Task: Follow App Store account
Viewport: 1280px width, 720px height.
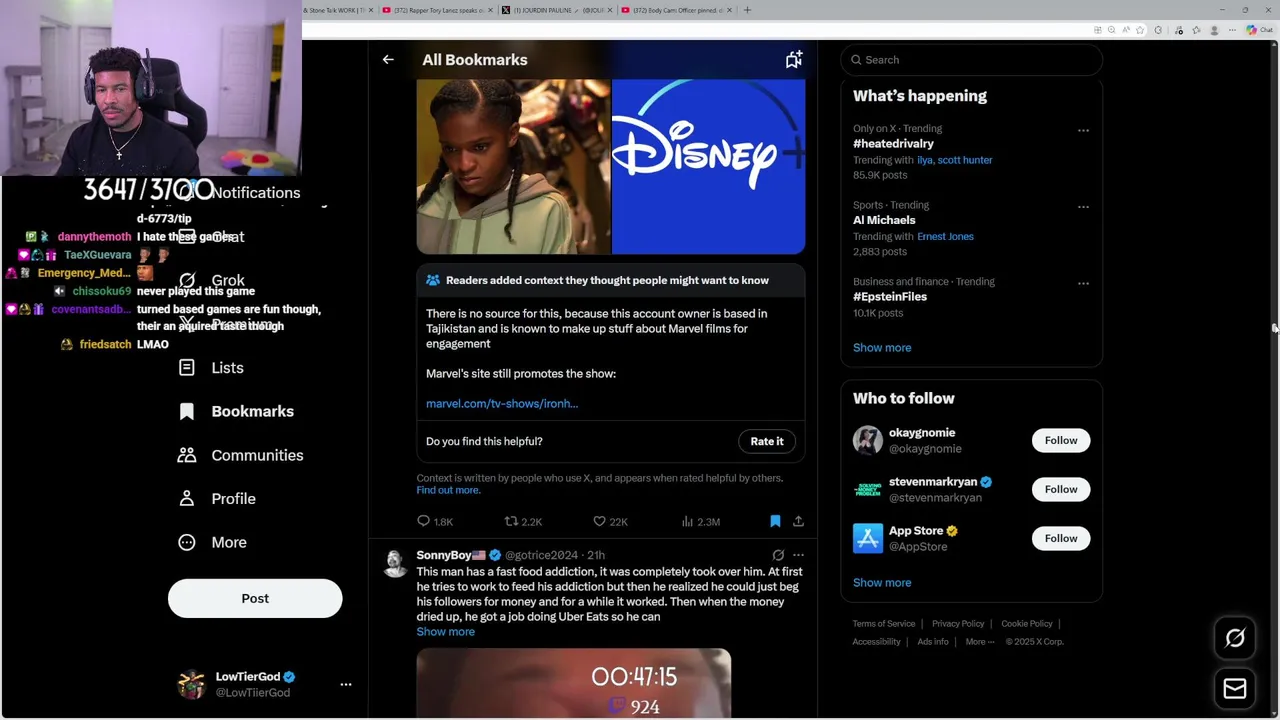Action: (x=1061, y=538)
